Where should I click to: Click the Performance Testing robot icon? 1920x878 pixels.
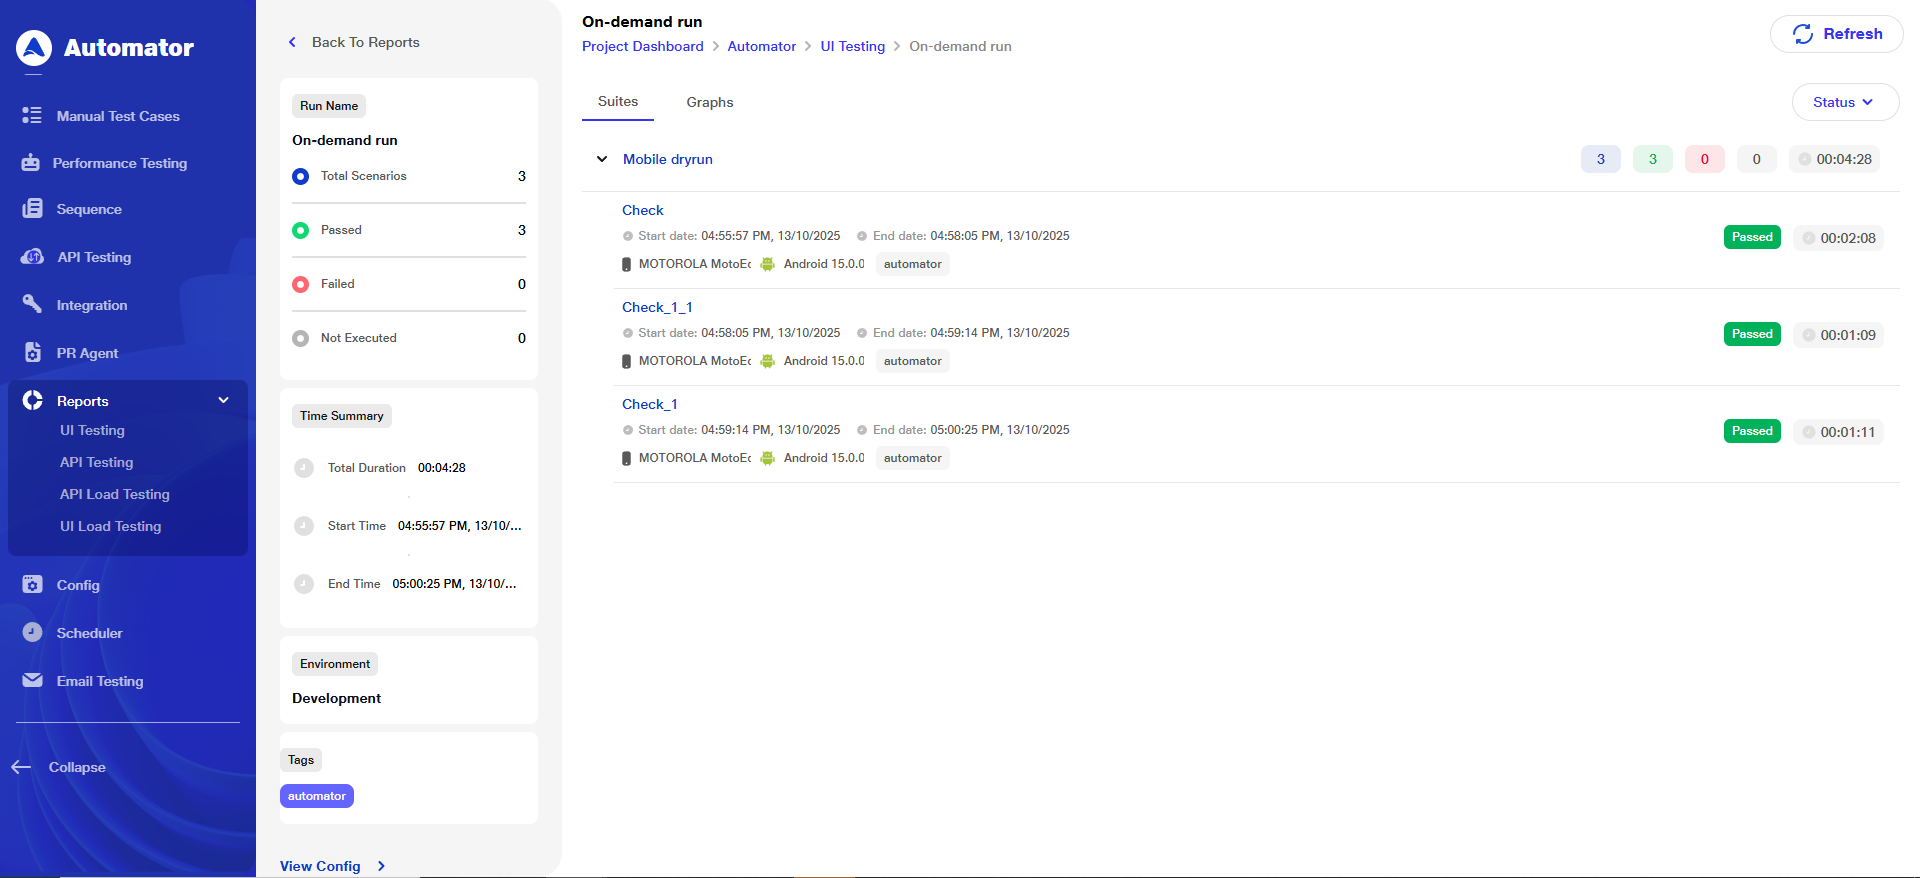coord(31,163)
